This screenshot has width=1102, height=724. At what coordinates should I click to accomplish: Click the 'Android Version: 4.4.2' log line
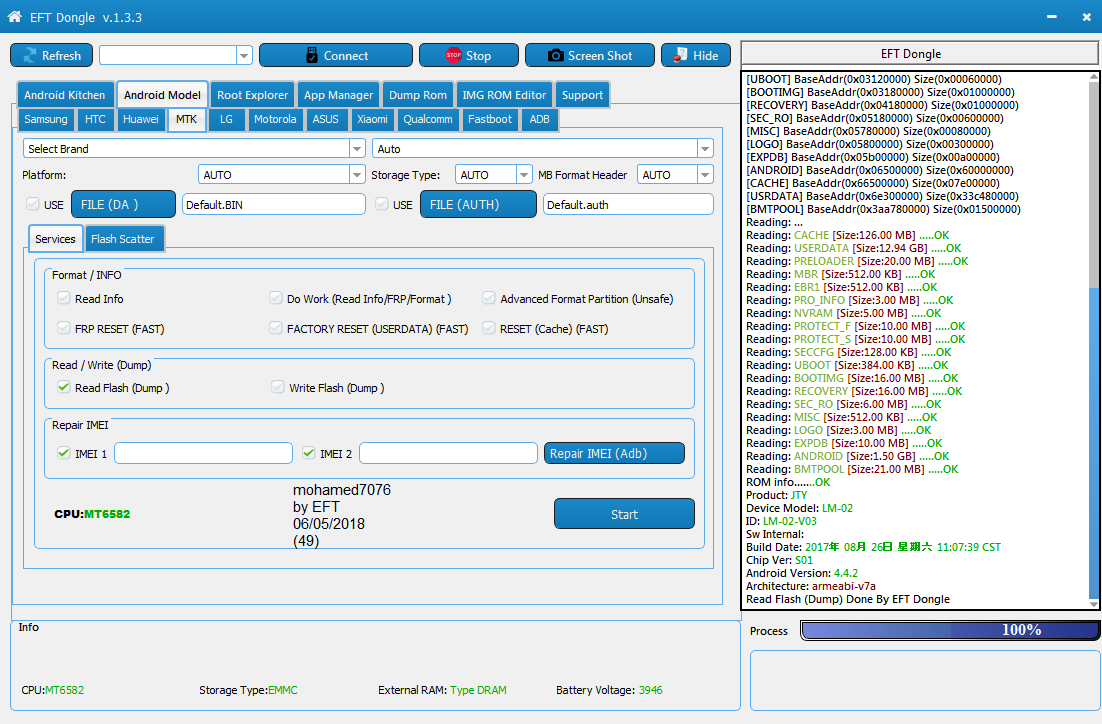coord(802,573)
